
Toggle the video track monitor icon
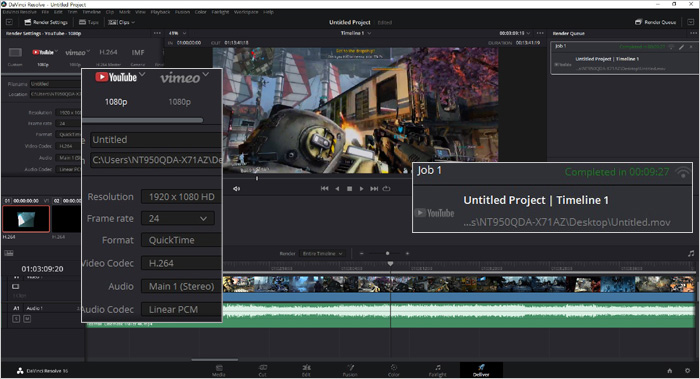pos(16,287)
